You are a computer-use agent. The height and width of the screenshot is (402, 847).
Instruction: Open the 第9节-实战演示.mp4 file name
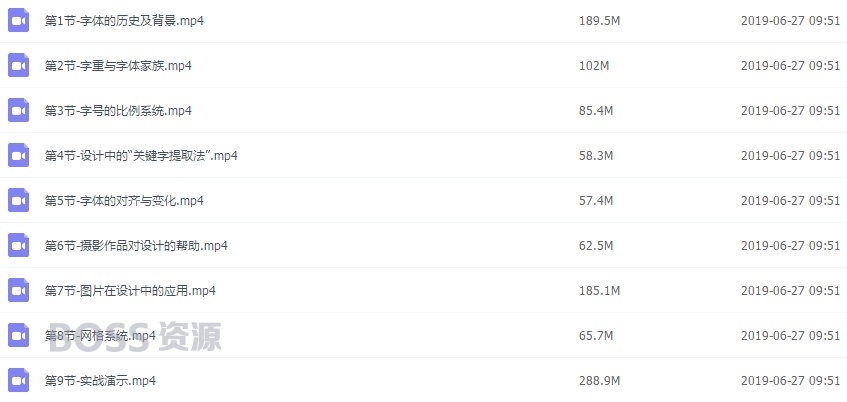point(100,380)
